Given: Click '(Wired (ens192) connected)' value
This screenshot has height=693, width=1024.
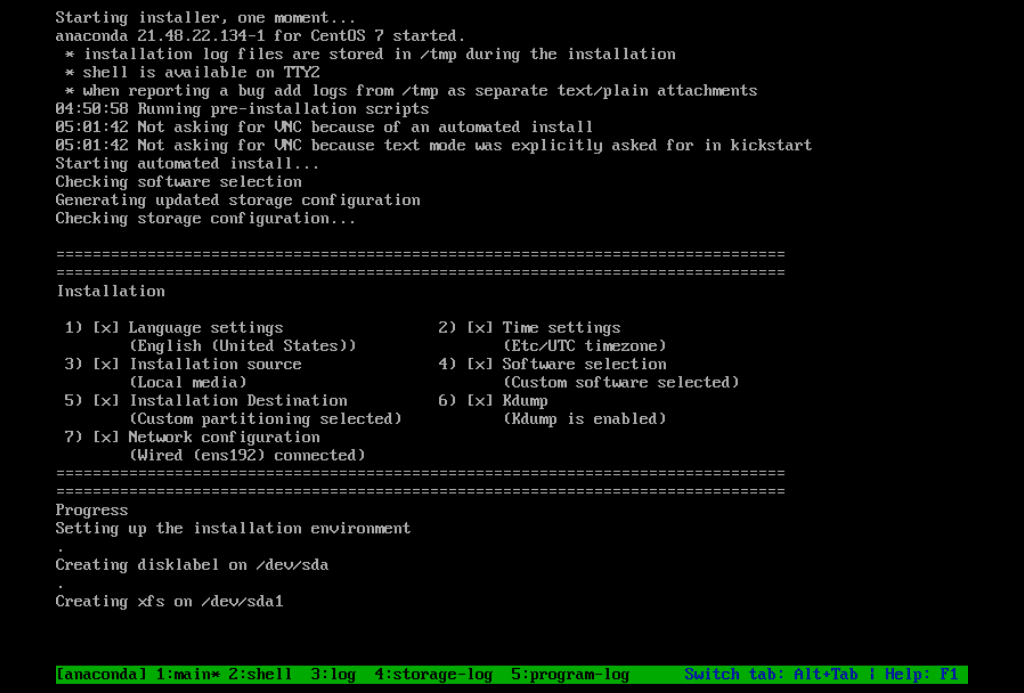Looking at the screenshot, I should coord(248,456).
